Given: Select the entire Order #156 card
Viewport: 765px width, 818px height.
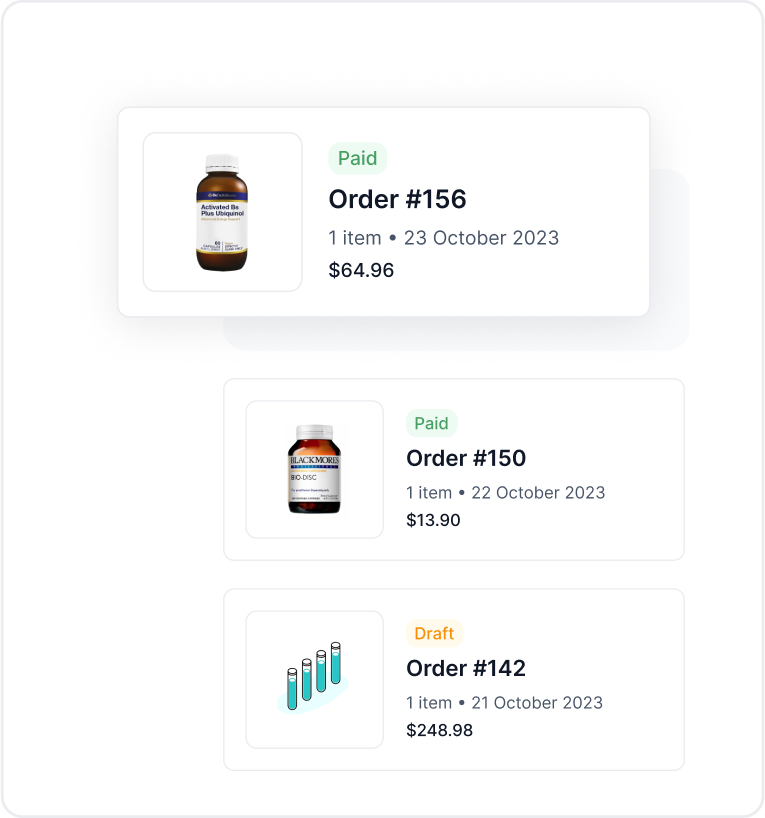Looking at the screenshot, I should 383,212.
